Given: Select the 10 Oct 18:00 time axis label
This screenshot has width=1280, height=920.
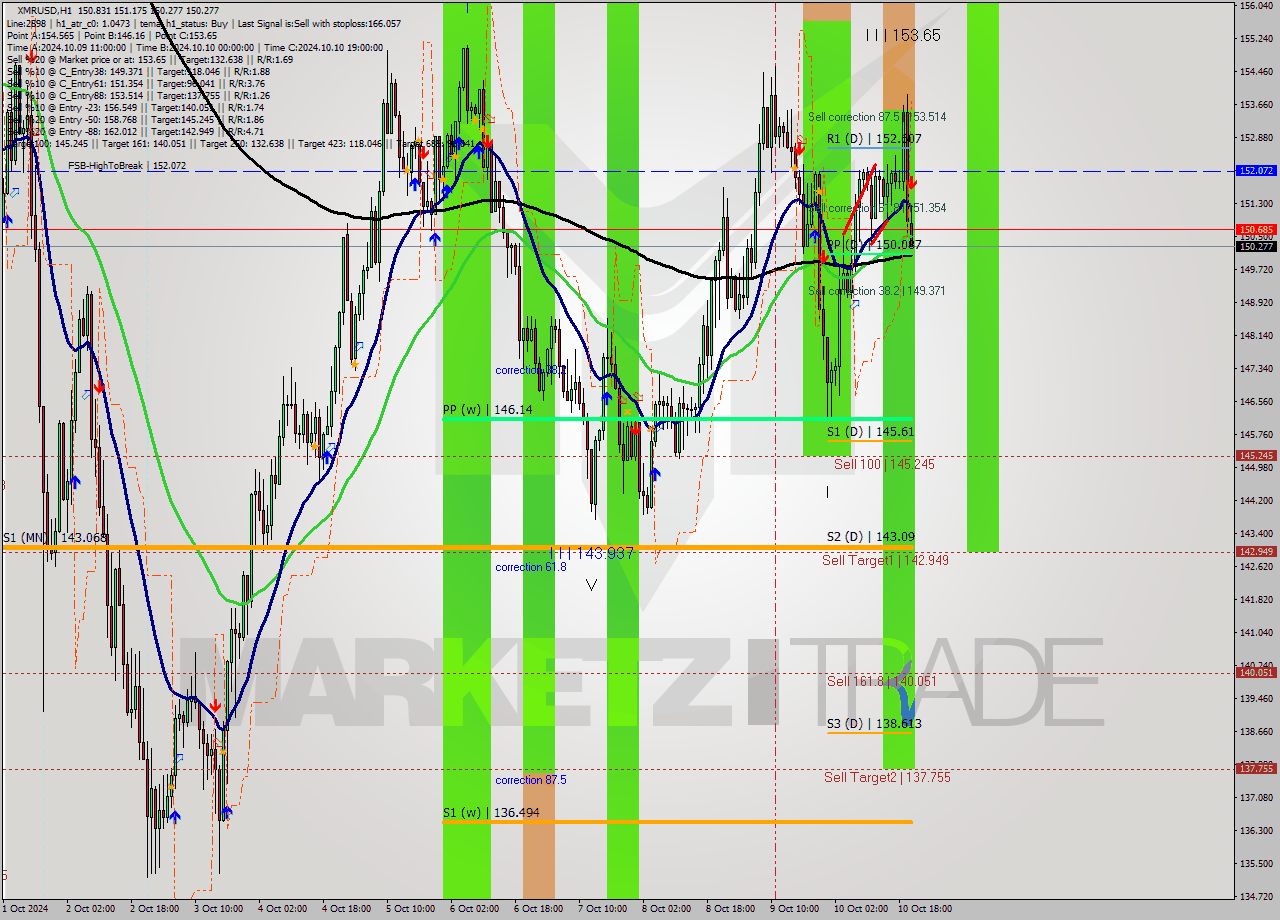Looking at the screenshot, I should coord(925,909).
